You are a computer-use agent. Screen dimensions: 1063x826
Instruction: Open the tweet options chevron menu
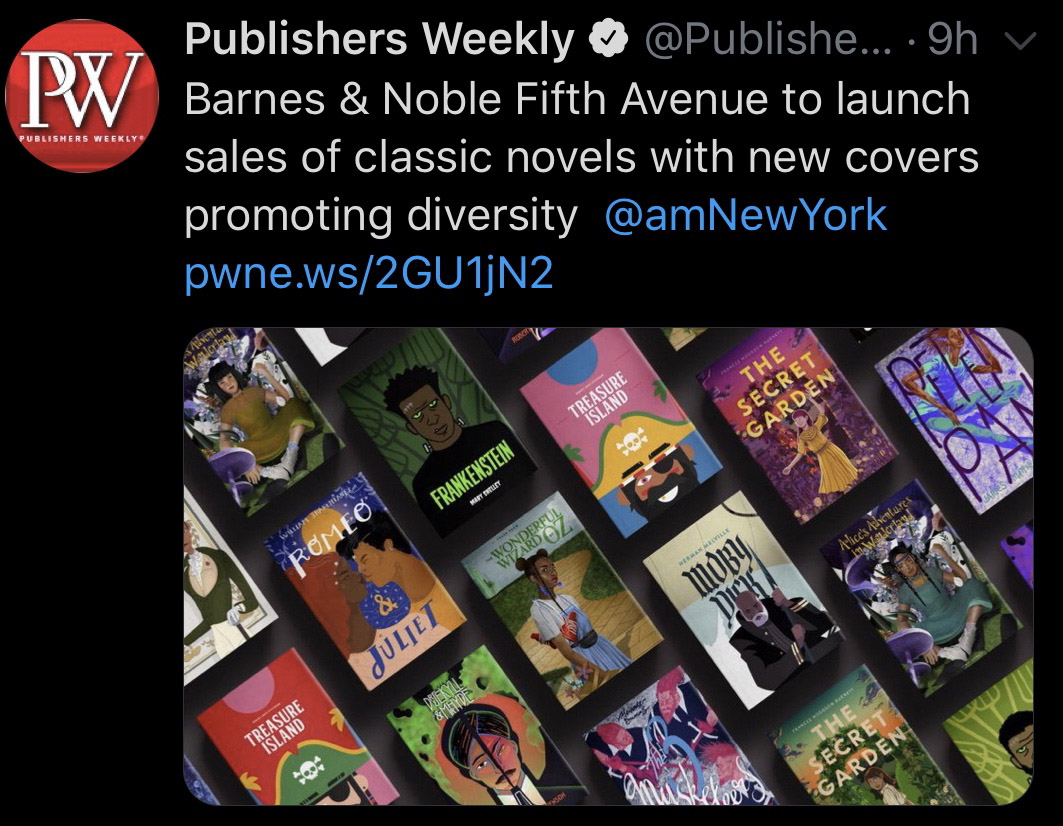point(1020,41)
